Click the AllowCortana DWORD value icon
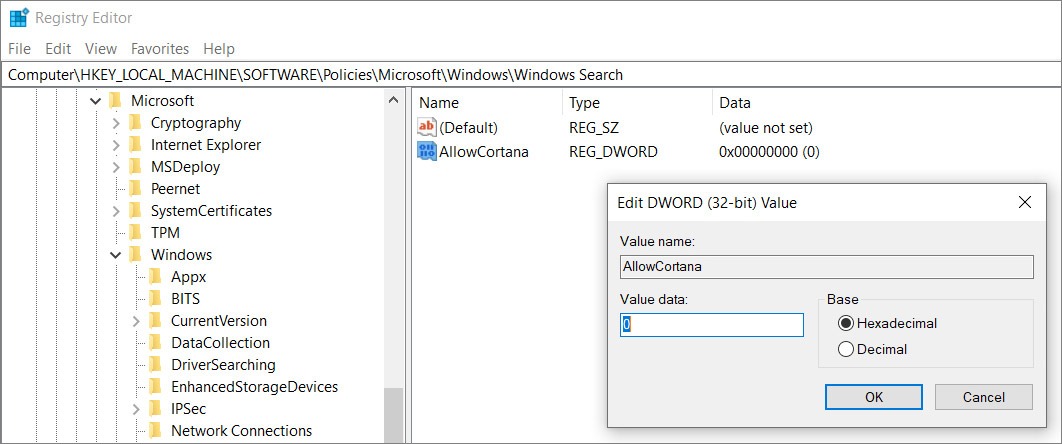 (427, 152)
